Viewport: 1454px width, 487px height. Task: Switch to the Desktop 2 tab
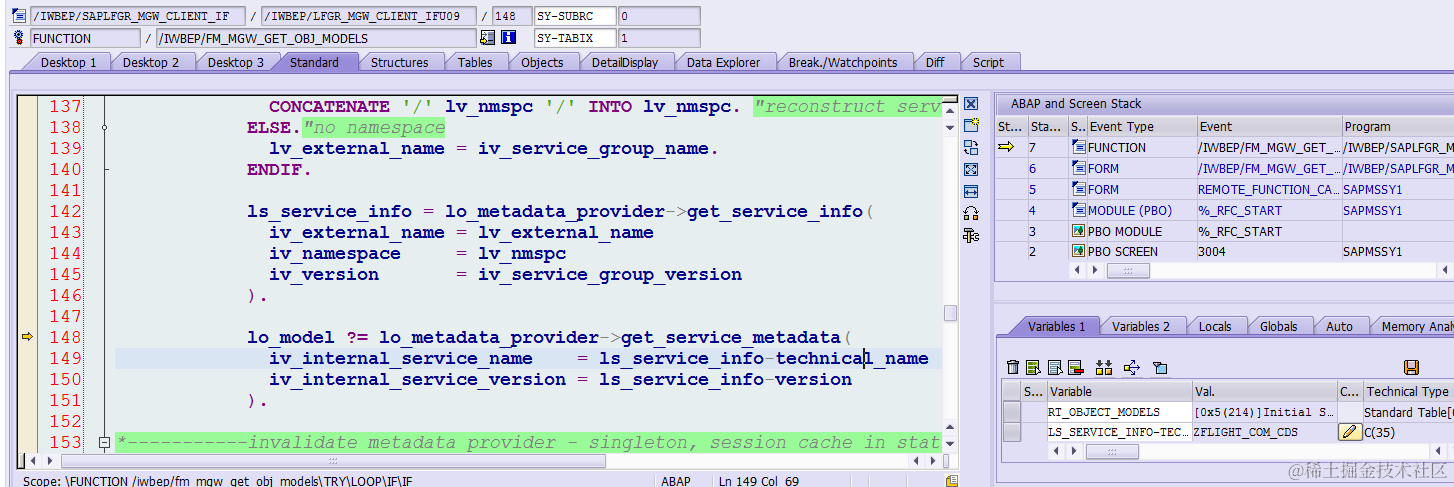click(x=151, y=62)
